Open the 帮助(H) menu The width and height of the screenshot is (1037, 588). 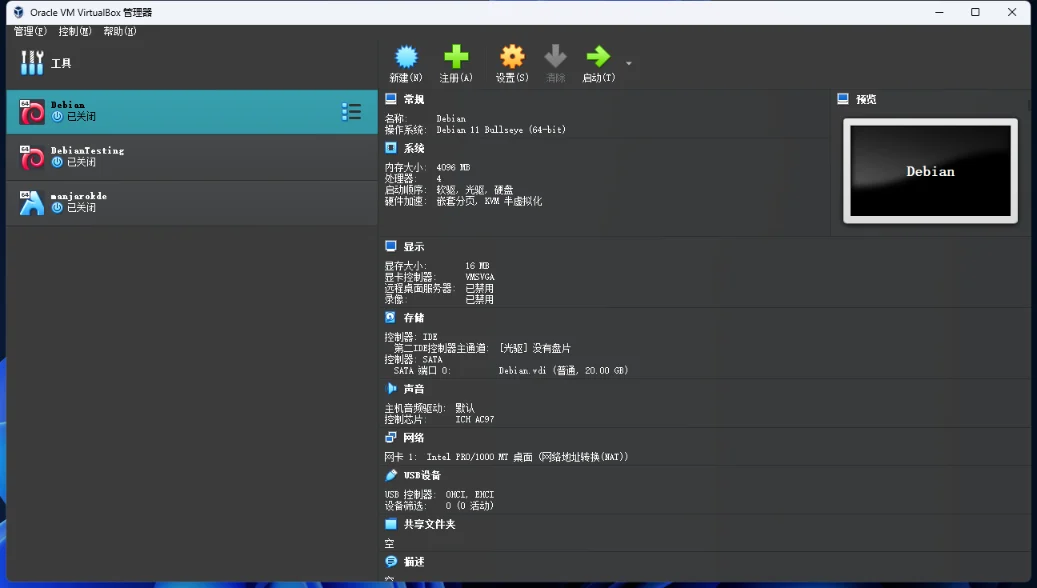pyautogui.click(x=120, y=31)
